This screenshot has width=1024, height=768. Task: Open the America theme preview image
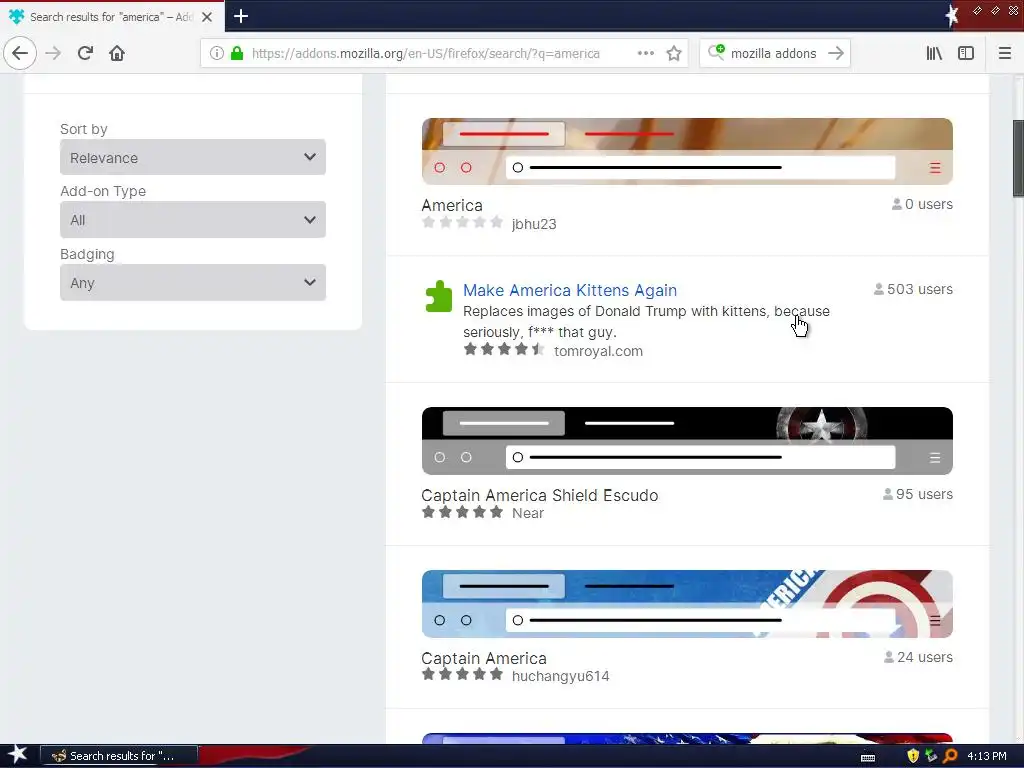pos(687,152)
